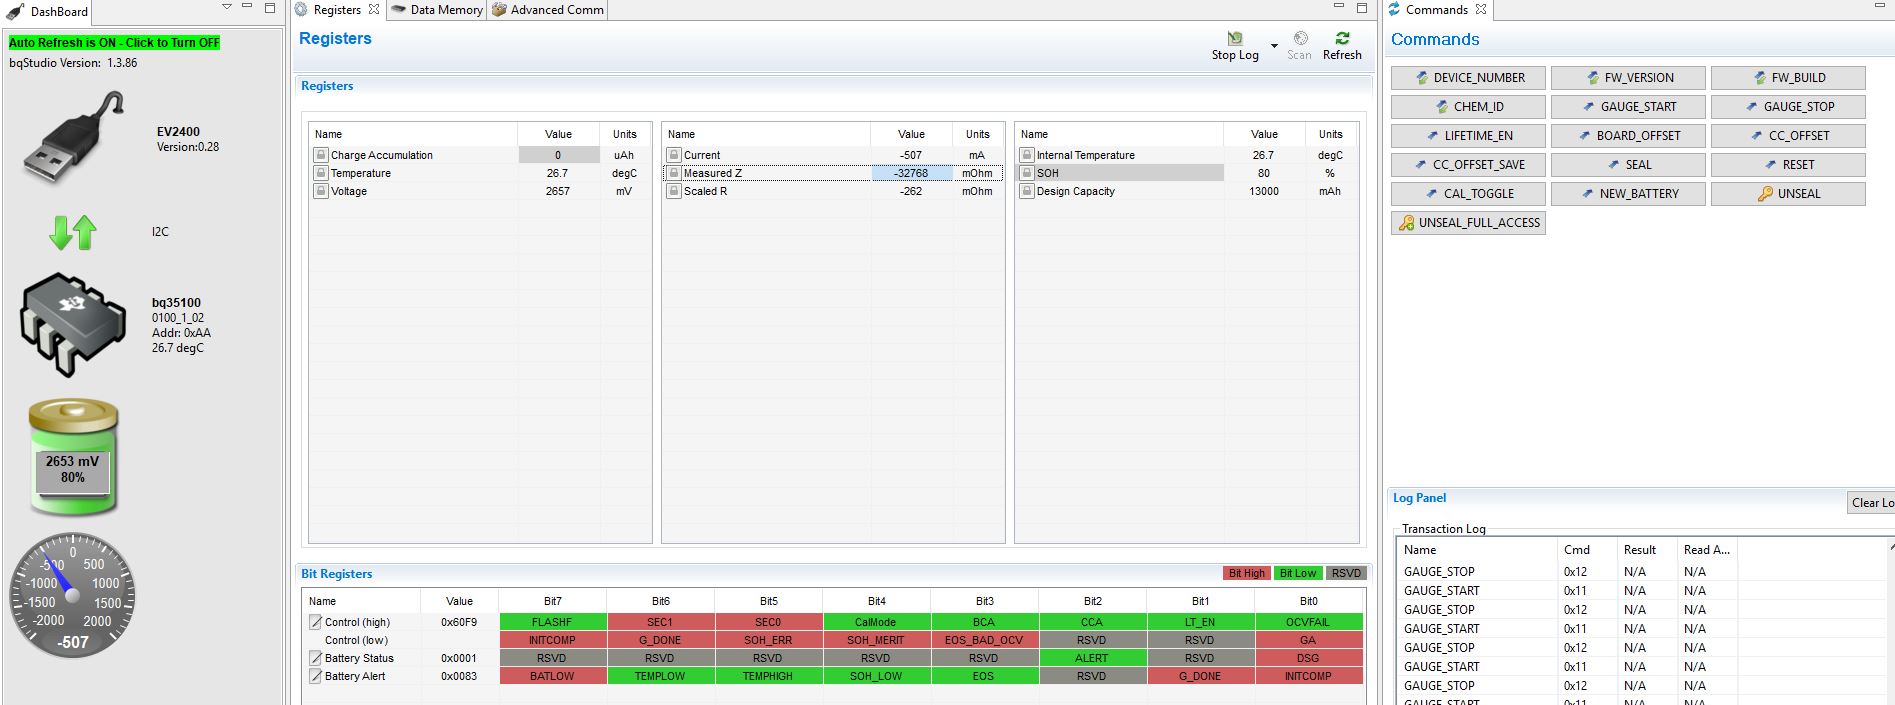
Task: Select the Commands tab
Action: coord(1437,10)
